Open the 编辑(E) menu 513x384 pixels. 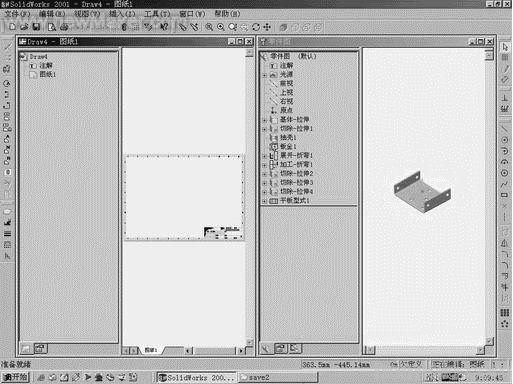coord(52,14)
